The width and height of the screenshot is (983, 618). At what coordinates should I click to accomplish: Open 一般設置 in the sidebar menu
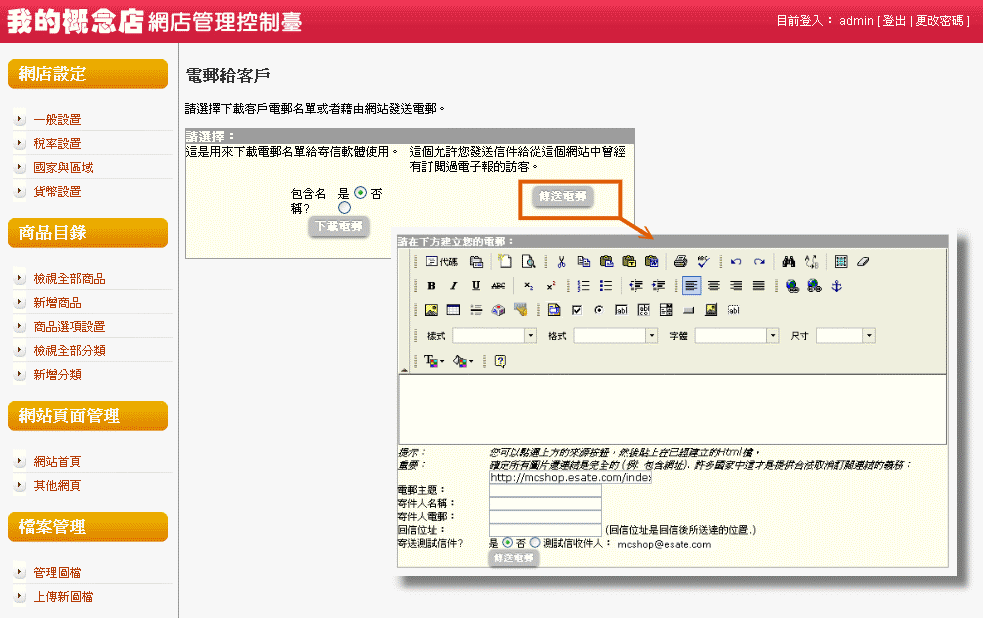coord(57,120)
